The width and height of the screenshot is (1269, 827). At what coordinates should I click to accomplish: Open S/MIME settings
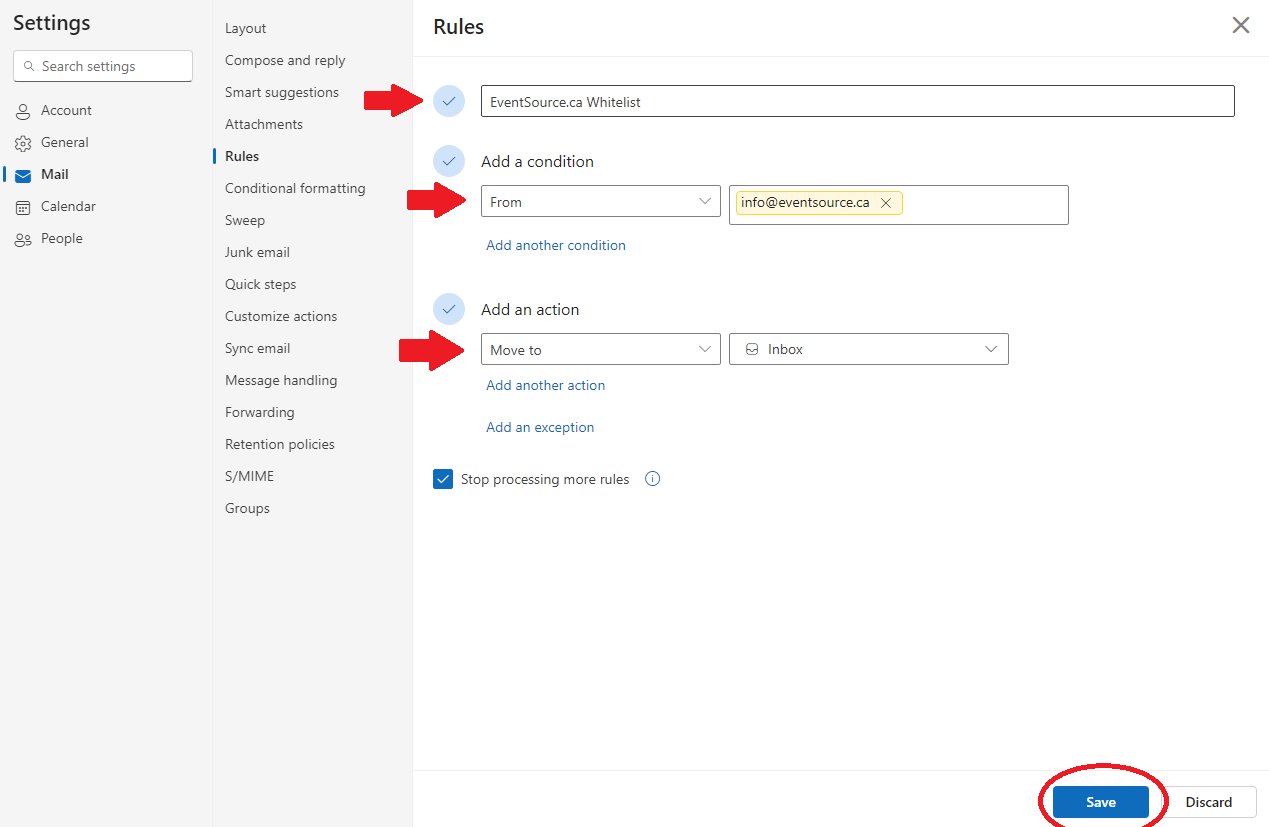pos(249,477)
